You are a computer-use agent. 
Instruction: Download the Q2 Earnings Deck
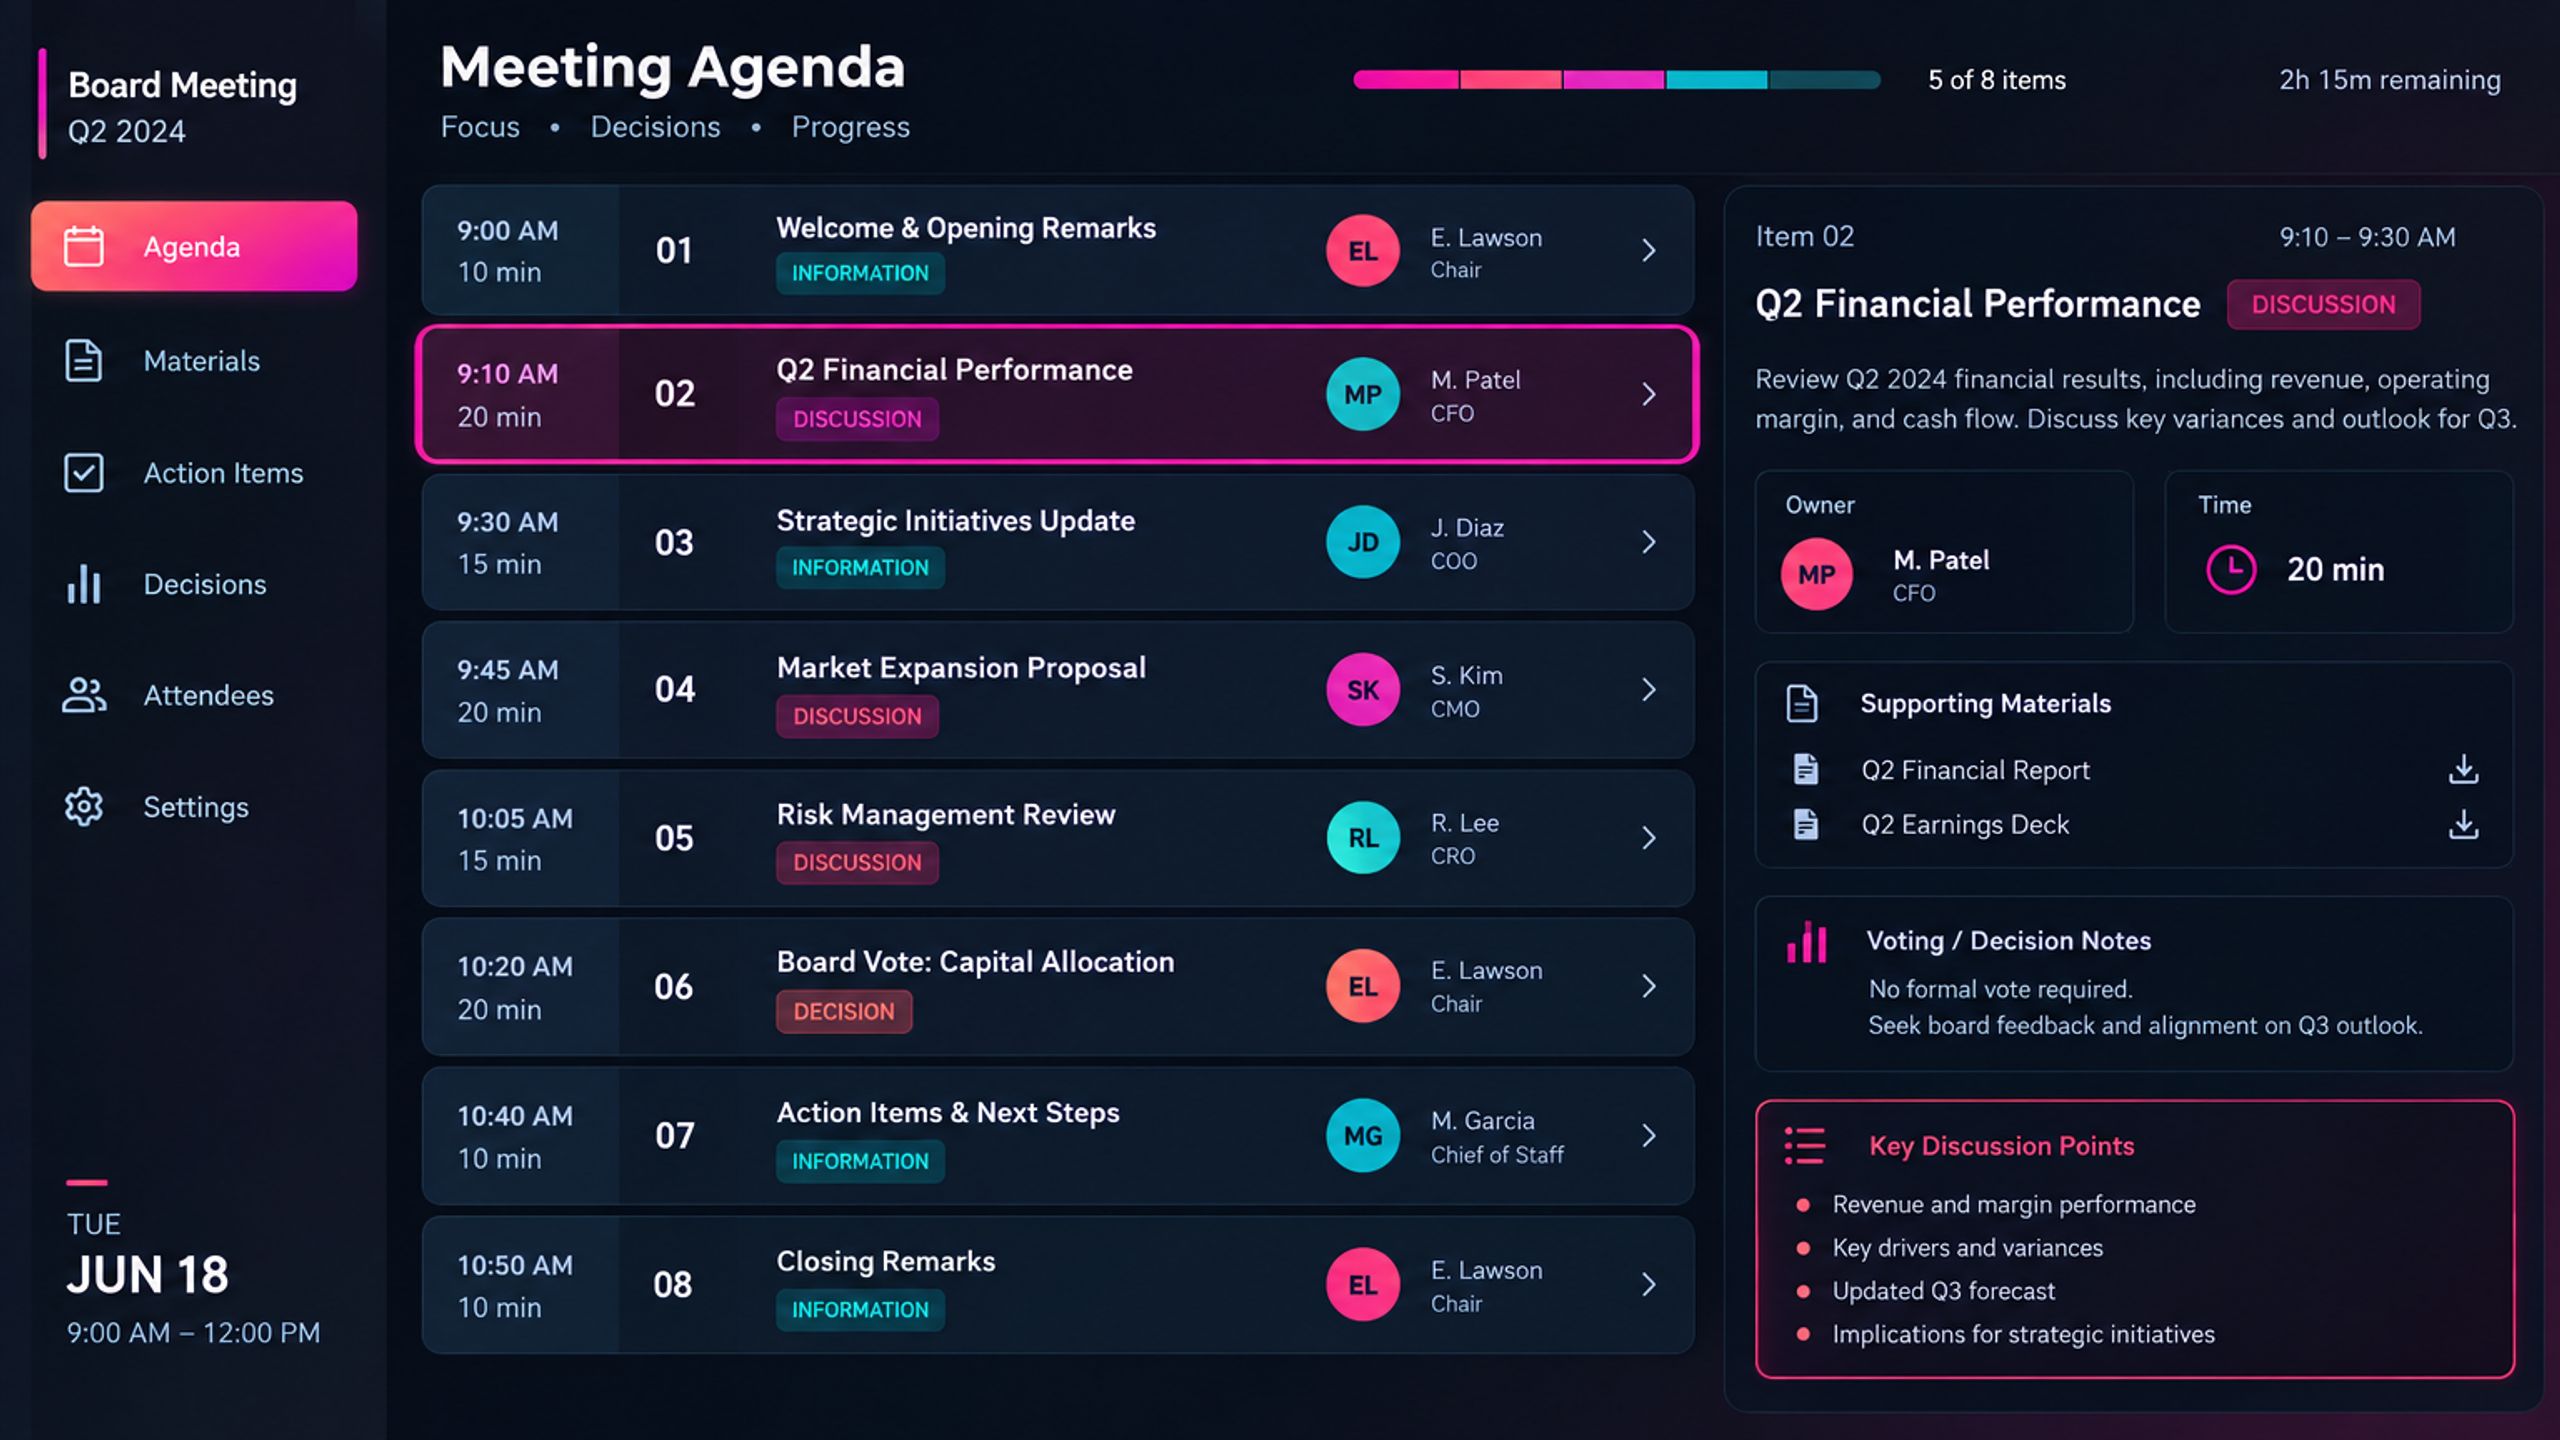click(2463, 824)
